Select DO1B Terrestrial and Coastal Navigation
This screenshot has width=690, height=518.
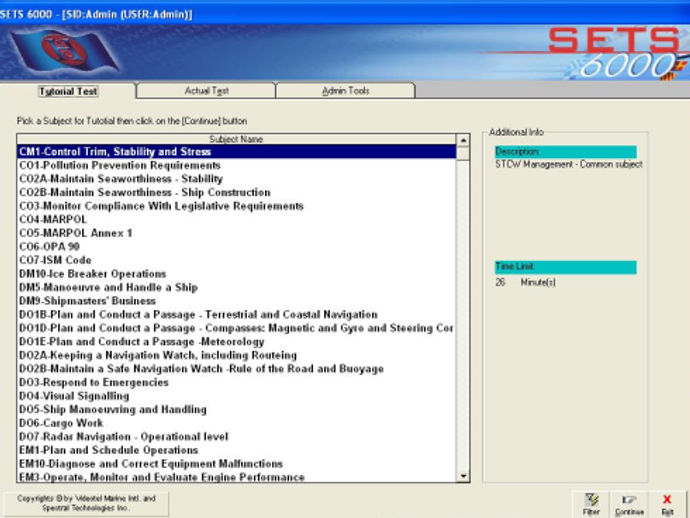pyautogui.click(x=237, y=315)
